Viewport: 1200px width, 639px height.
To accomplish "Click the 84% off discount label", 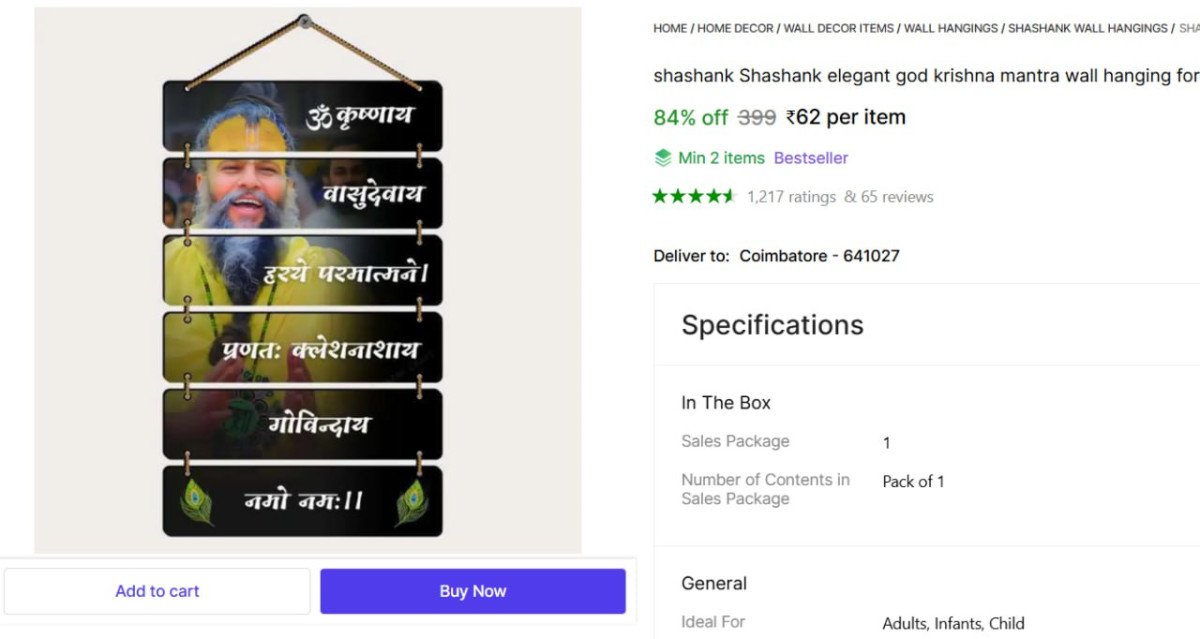I will [x=689, y=116].
